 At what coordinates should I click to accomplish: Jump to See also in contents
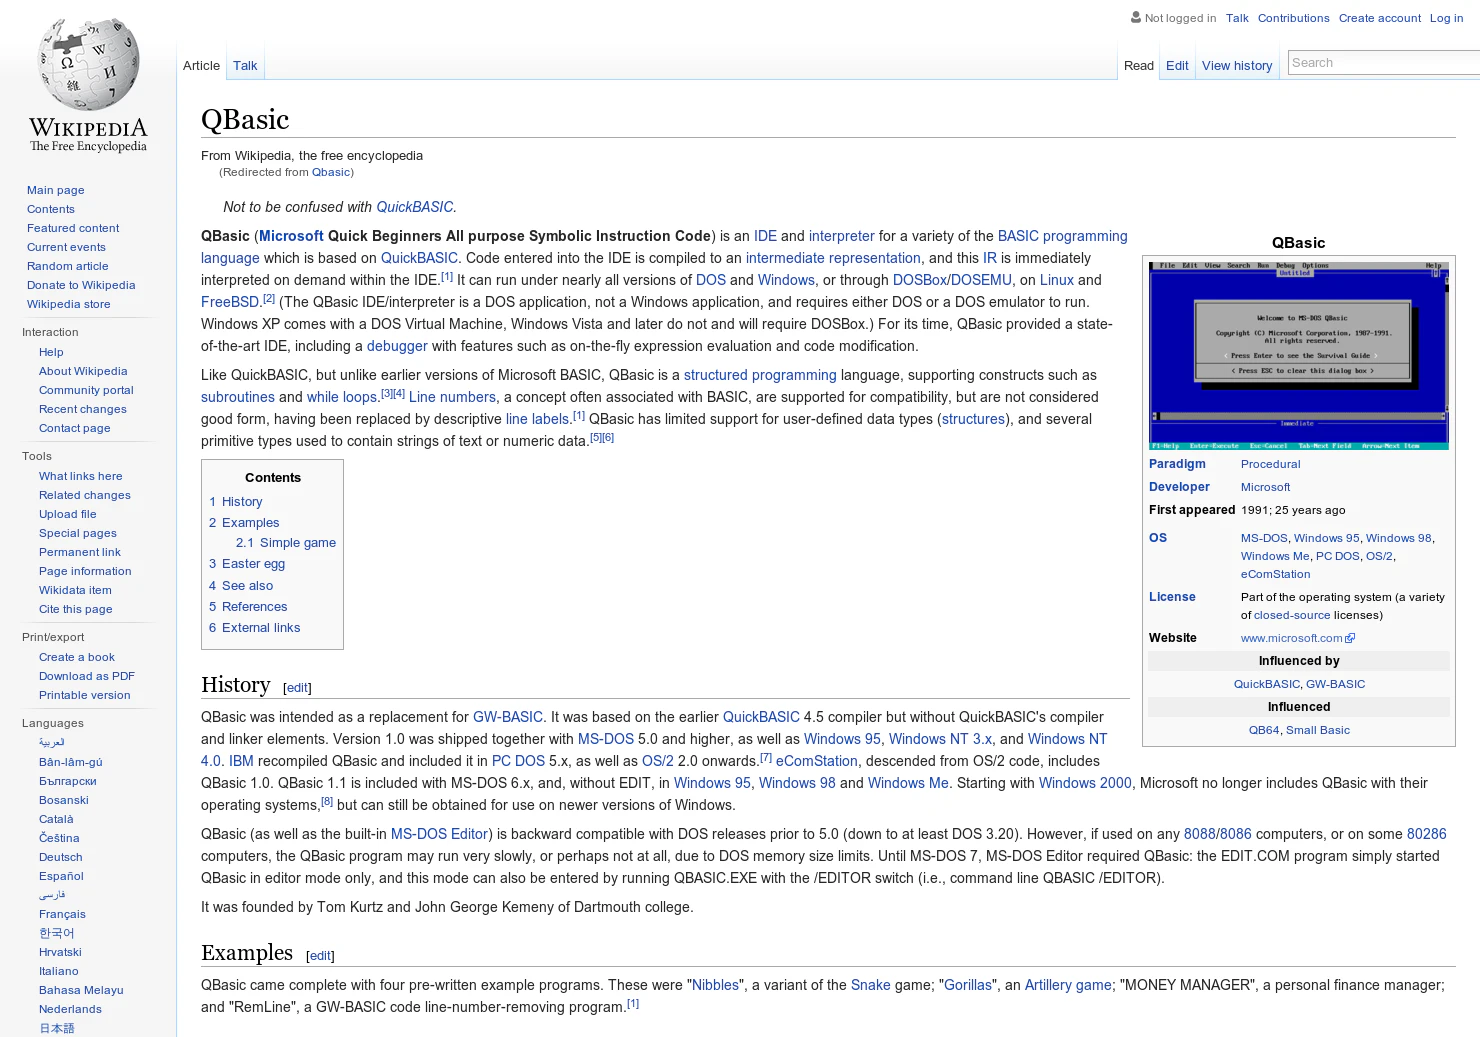click(x=240, y=586)
